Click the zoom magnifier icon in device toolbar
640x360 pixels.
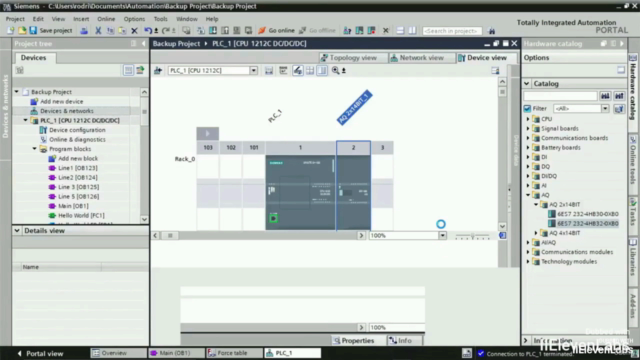tap(336, 71)
